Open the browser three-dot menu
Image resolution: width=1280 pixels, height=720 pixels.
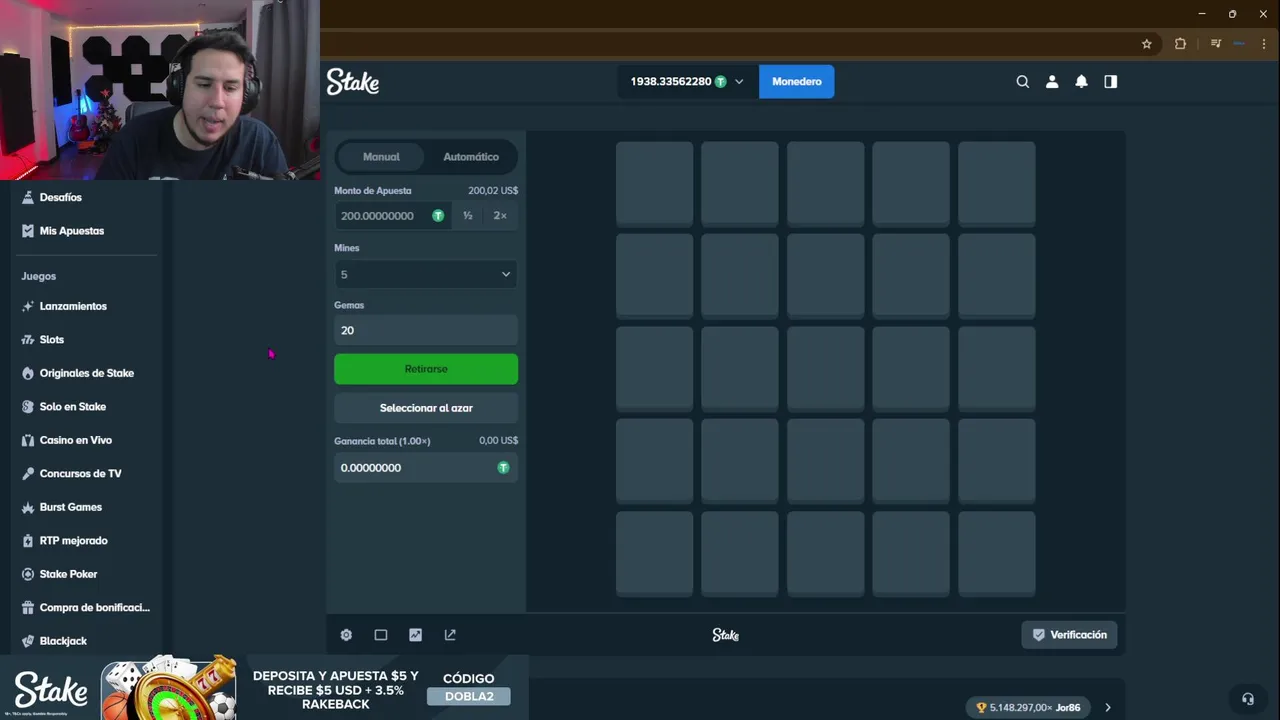[1265, 44]
